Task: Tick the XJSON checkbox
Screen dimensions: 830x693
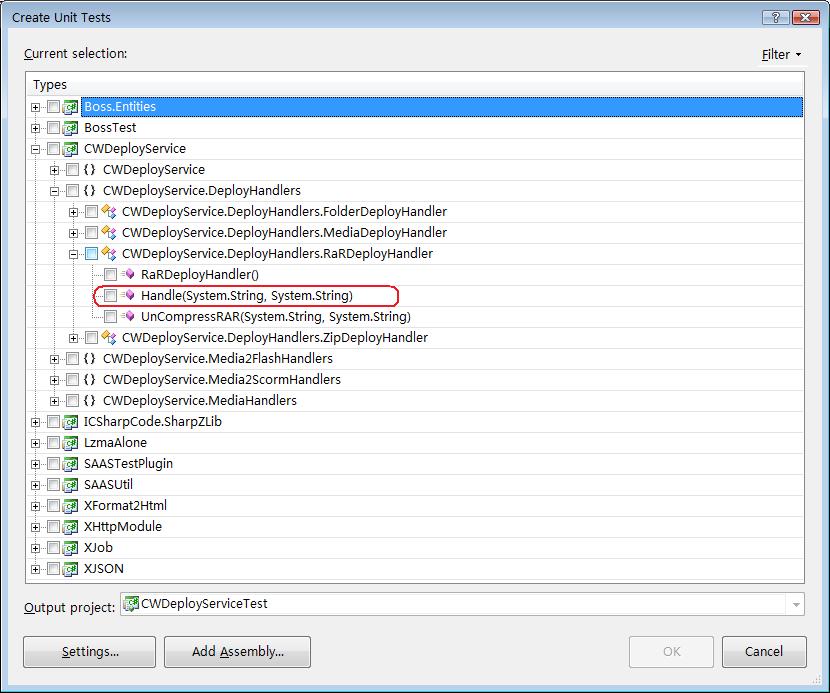Action: (53, 569)
